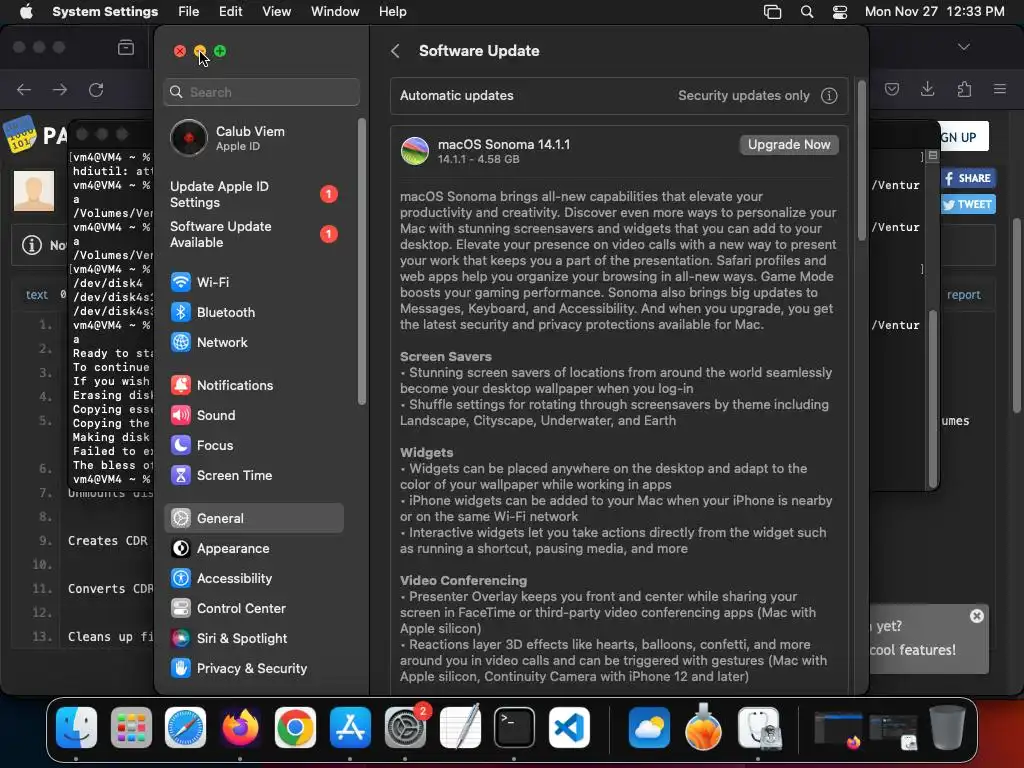Click the report link on webpage

[963, 295]
